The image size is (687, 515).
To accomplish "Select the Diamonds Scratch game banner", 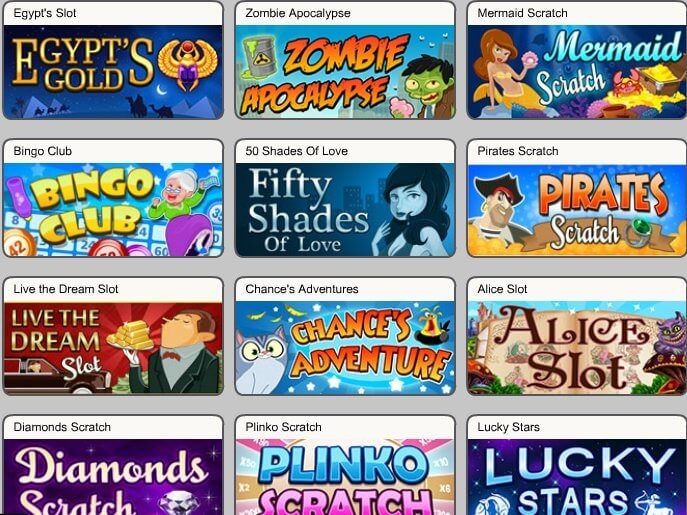I will click(113, 477).
